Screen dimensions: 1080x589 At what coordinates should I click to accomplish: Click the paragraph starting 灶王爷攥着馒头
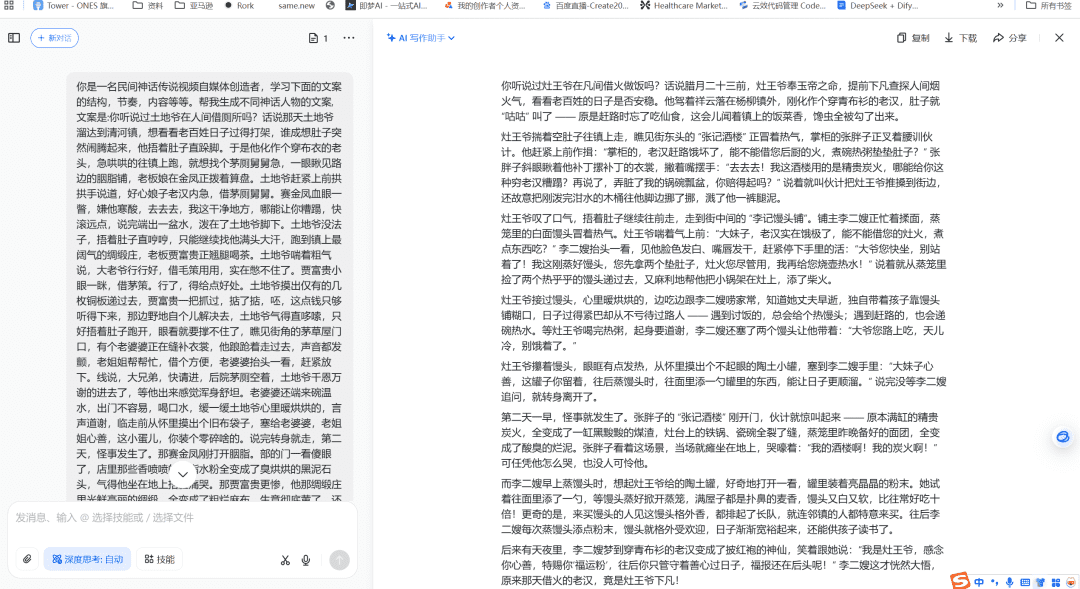coord(723,381)
